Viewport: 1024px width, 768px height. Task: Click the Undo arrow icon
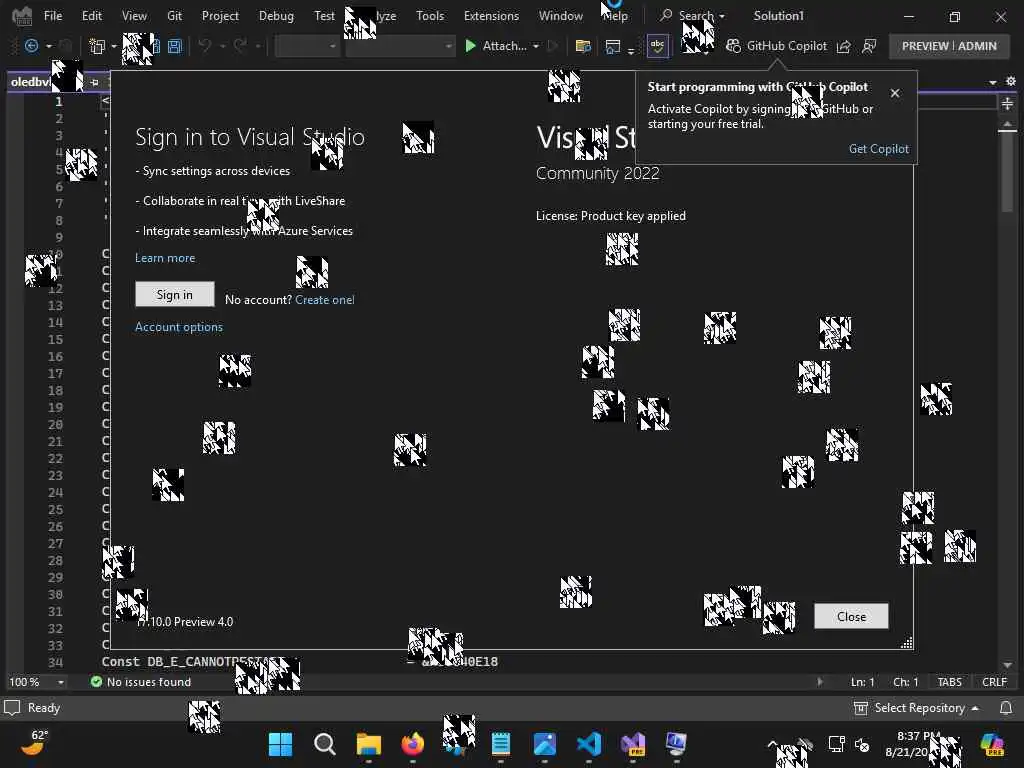[204, 46]
